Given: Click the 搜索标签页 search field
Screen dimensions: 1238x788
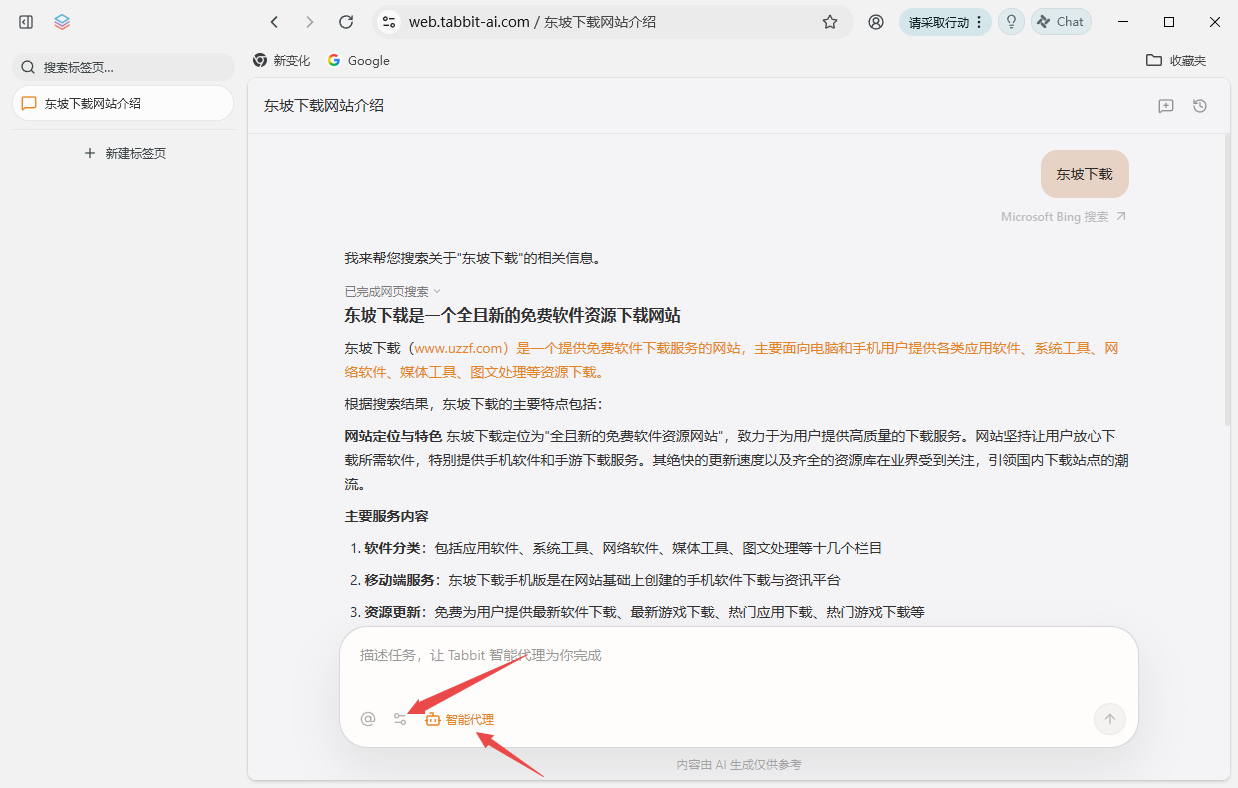Looking at the screenshot, I should (123, 67).
